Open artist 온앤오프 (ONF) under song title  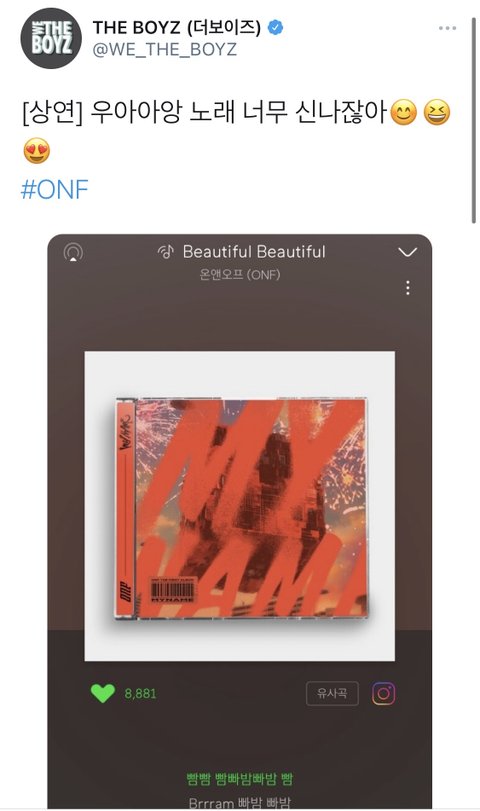pos(239,274)
